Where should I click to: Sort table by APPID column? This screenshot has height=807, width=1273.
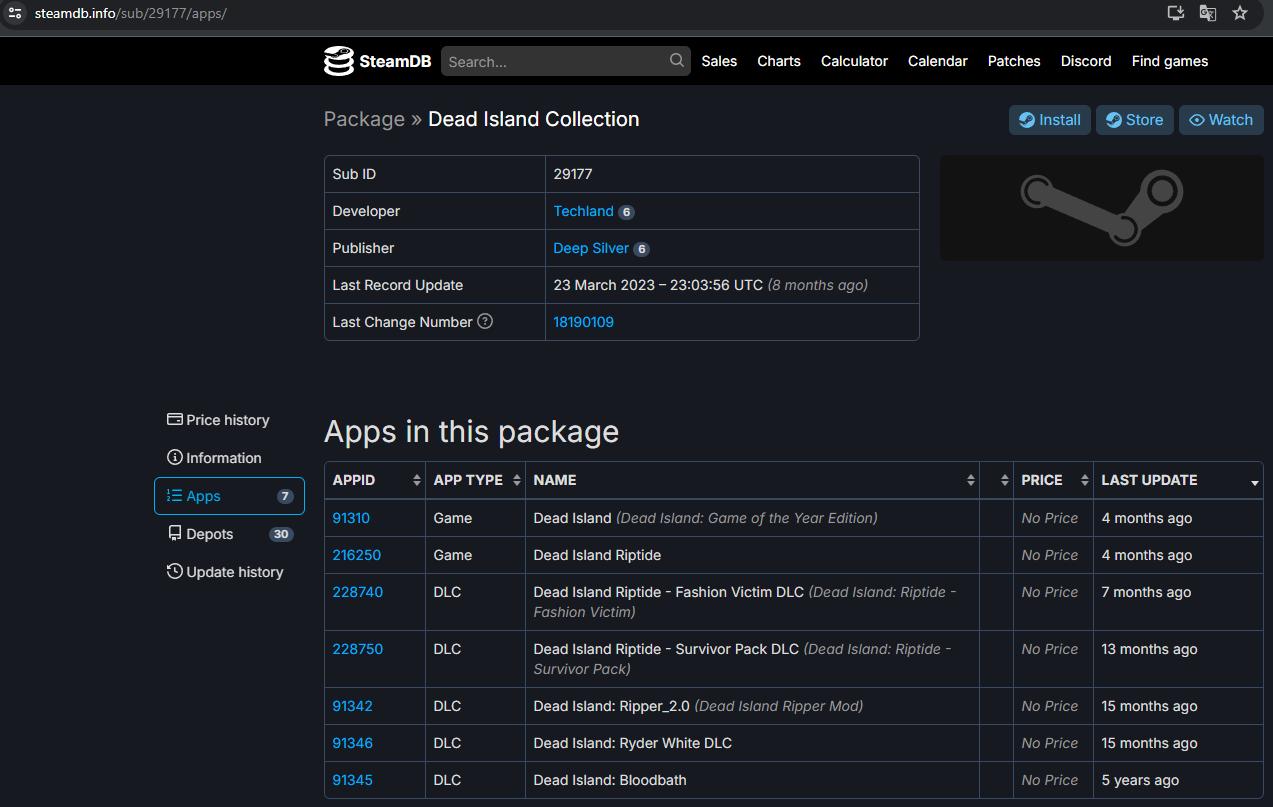pos(375,480)
